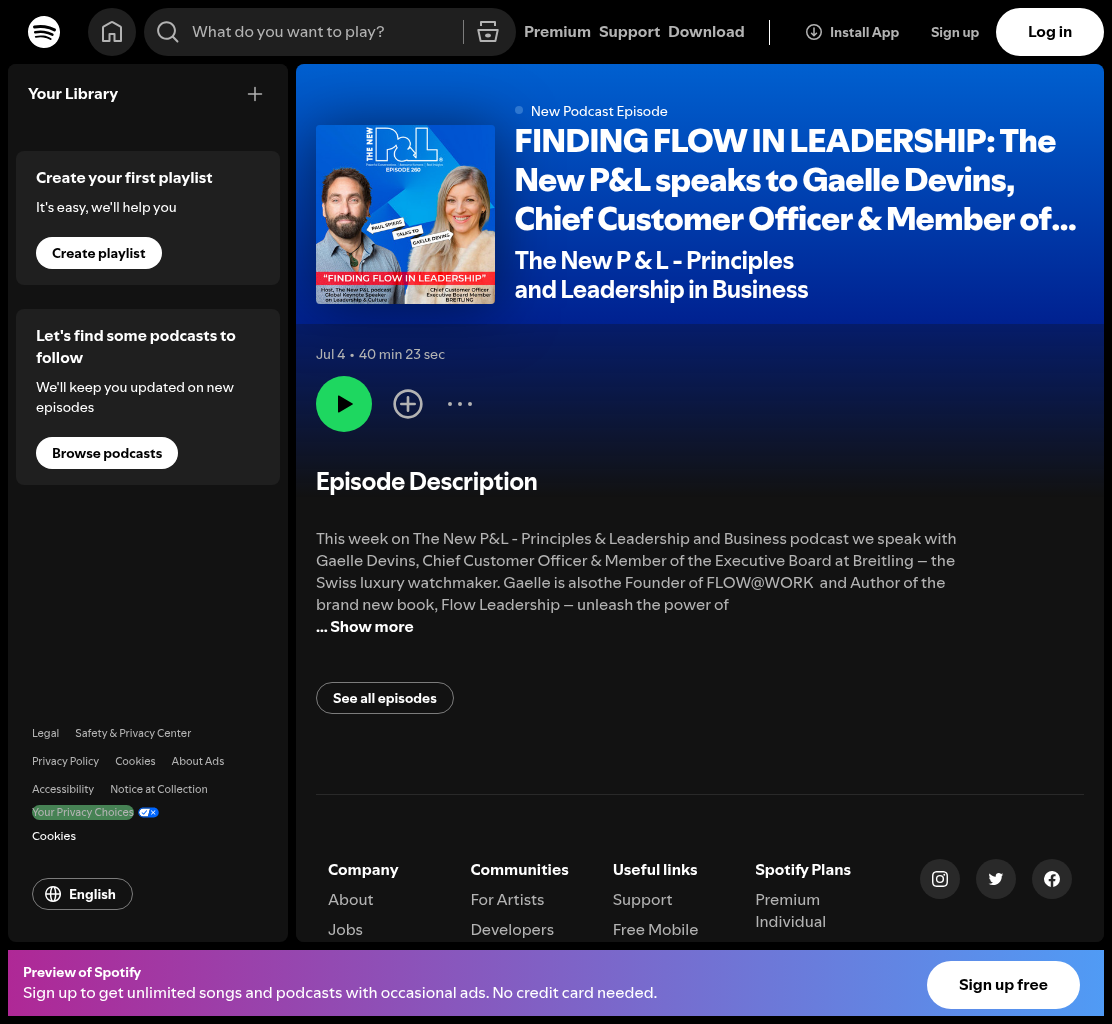Open For Artists under Communities
This screenshot has width=1112, height=1024.
pyautogui.click(x=507, y=900)
